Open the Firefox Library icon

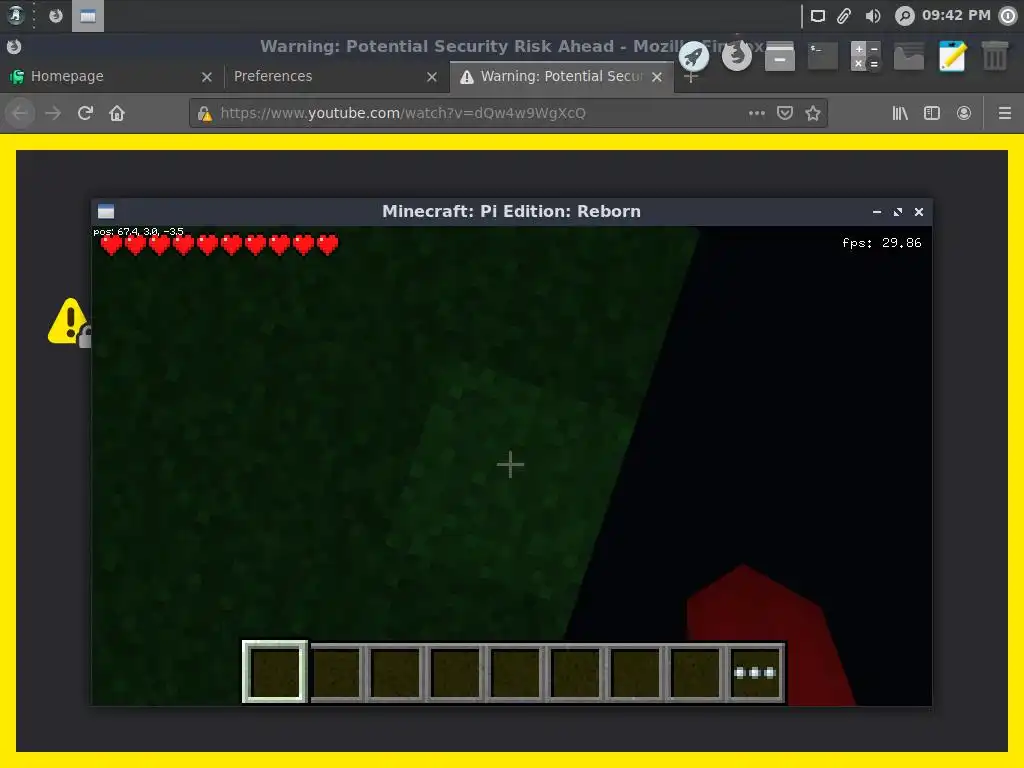coord(900,113)
